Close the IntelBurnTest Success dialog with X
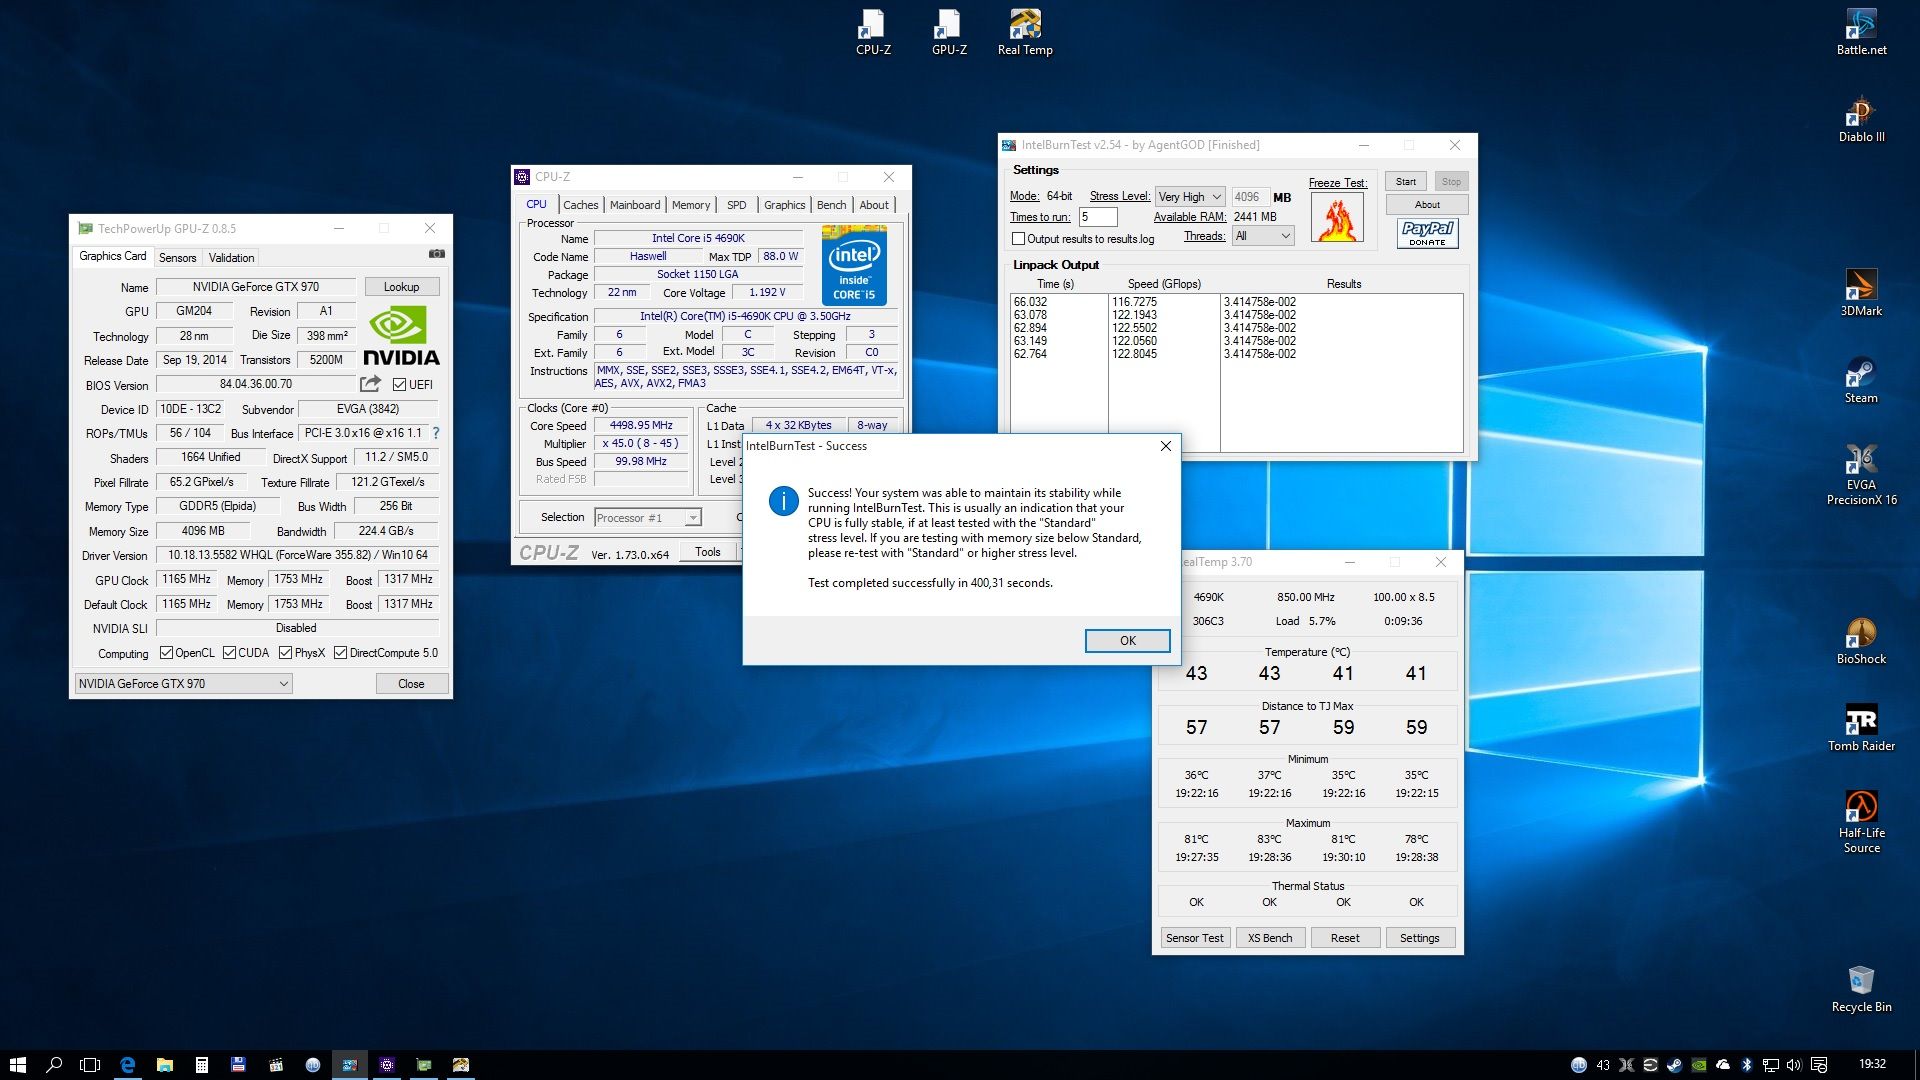Screen dimensions: 1920x1080 pyautogui.click(x=1165, y=446)
